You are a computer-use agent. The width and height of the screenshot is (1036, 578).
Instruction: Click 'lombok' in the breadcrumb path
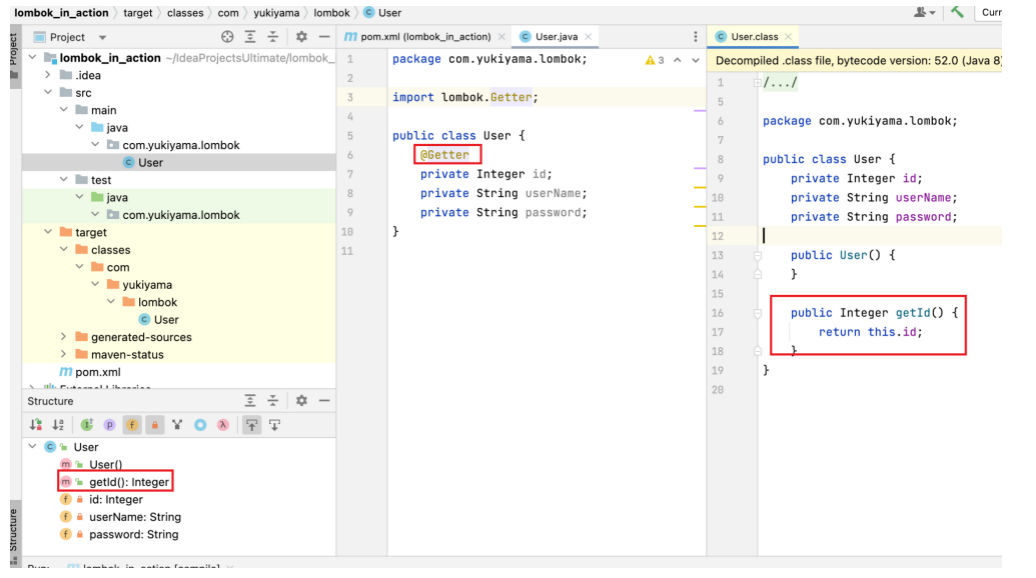point(332,13)
